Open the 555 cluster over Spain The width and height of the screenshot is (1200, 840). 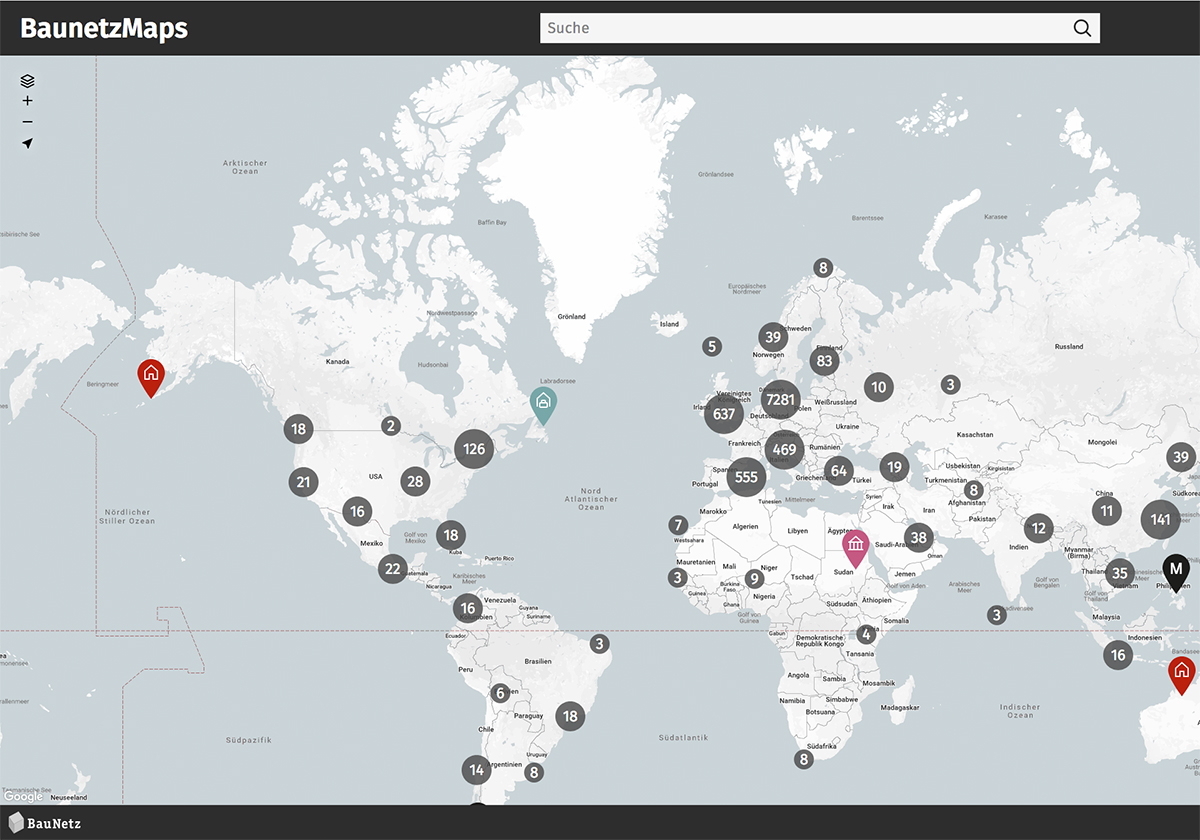click(x=745, y=477)
